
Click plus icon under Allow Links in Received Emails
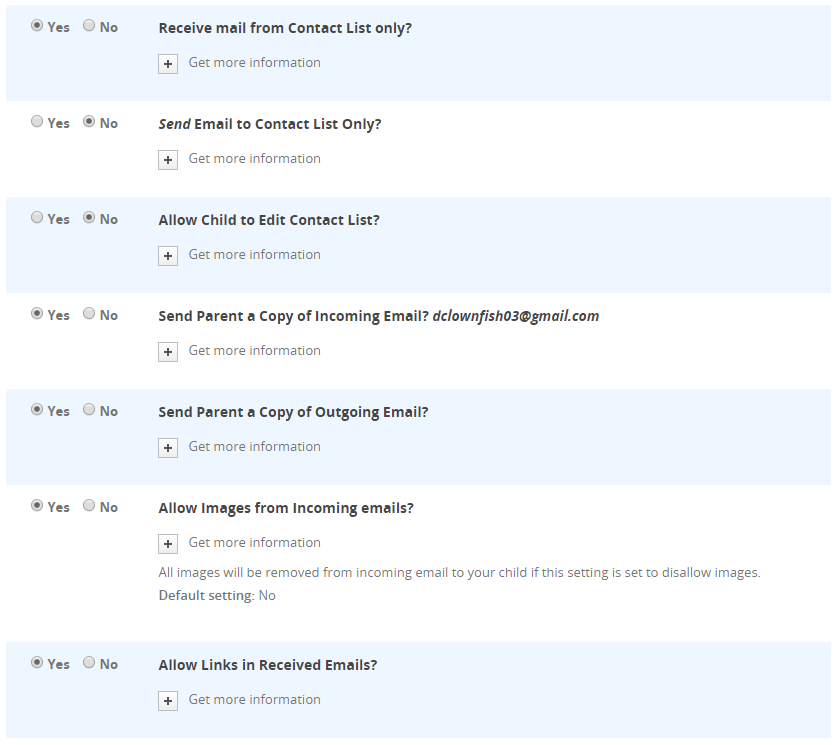coord(168,700)
